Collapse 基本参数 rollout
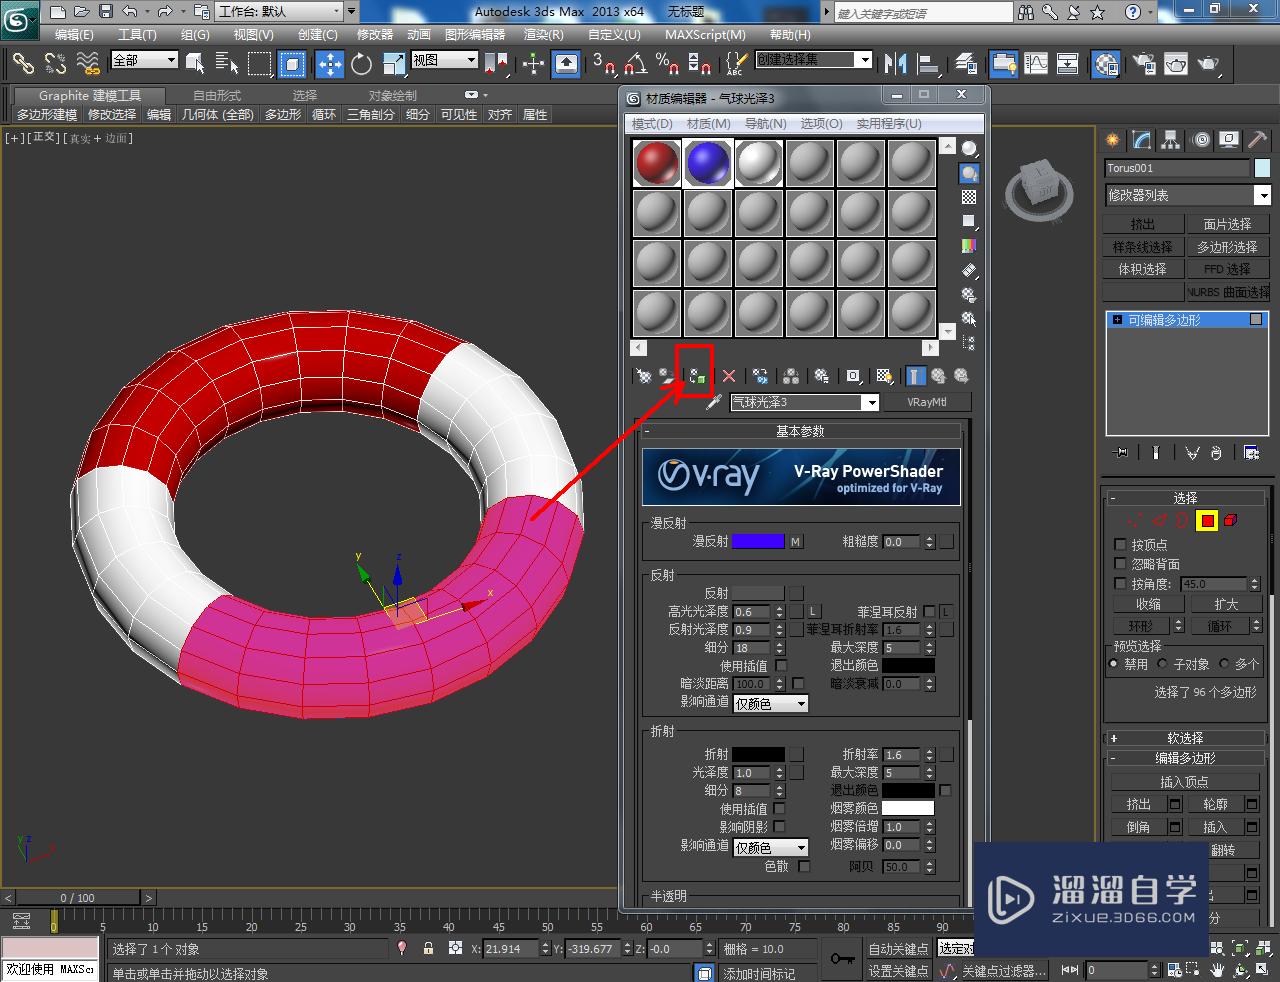This screenshot has width=1280, height=982. (801, 431)
